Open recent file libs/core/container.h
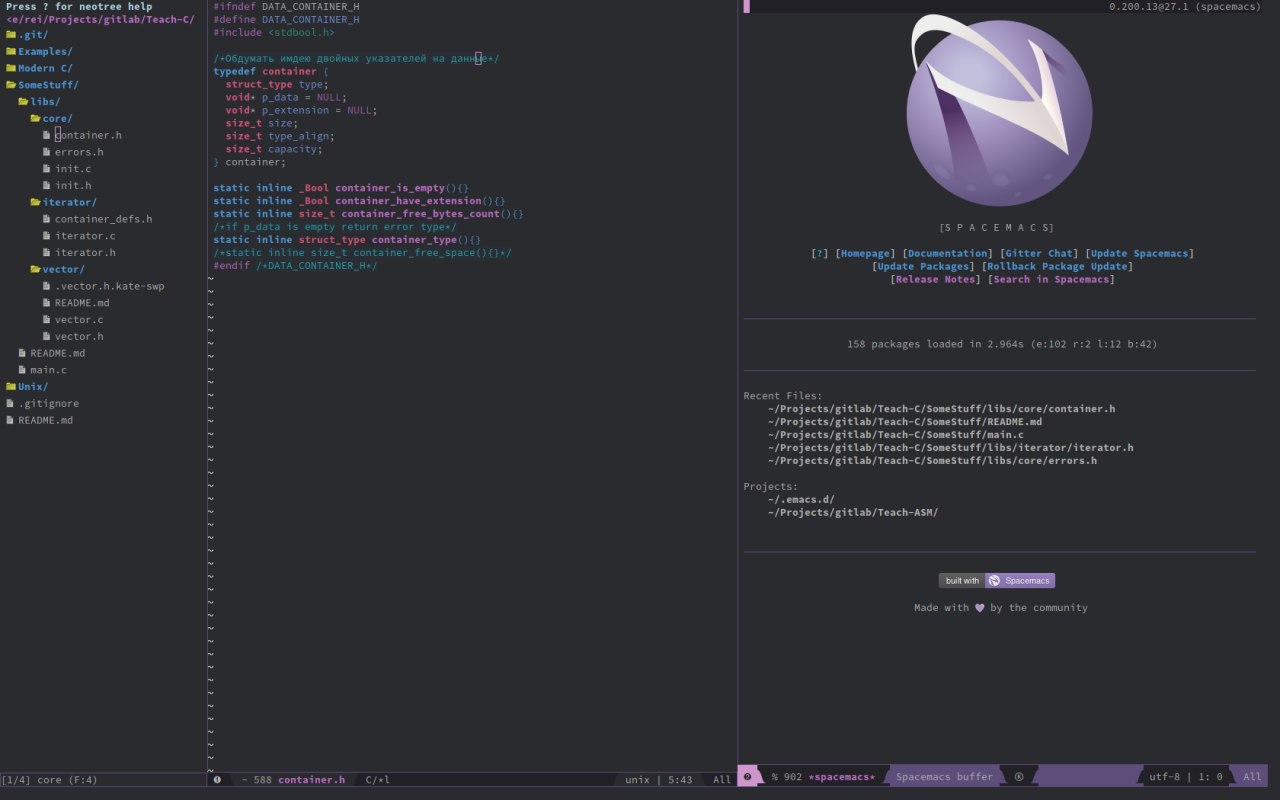The height and width of the screenshot is (800, 1280). [941, 409]
